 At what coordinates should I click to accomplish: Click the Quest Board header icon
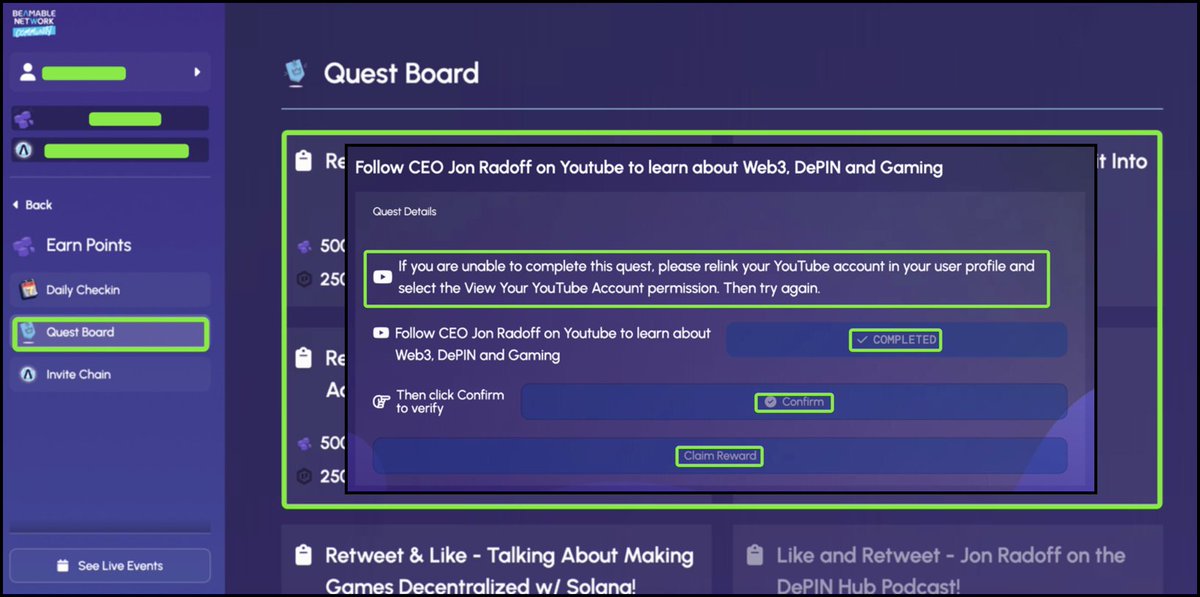tap(296, 72)
